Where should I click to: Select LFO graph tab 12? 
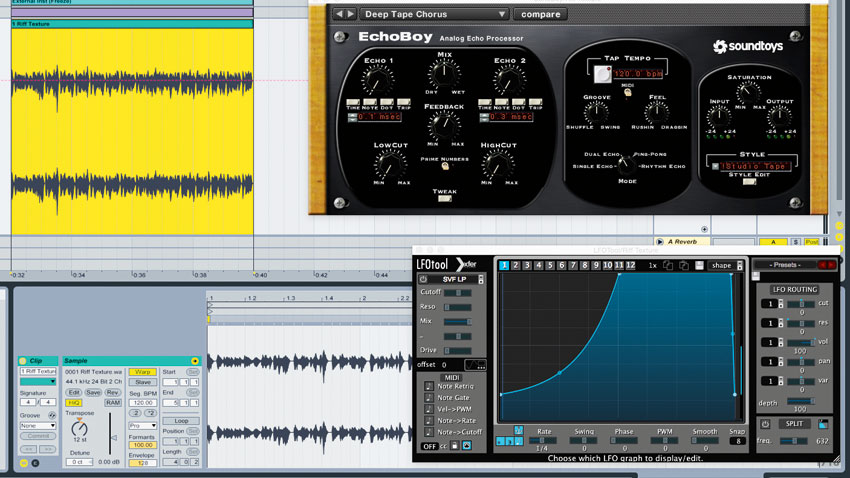click(x=630, y=265)
